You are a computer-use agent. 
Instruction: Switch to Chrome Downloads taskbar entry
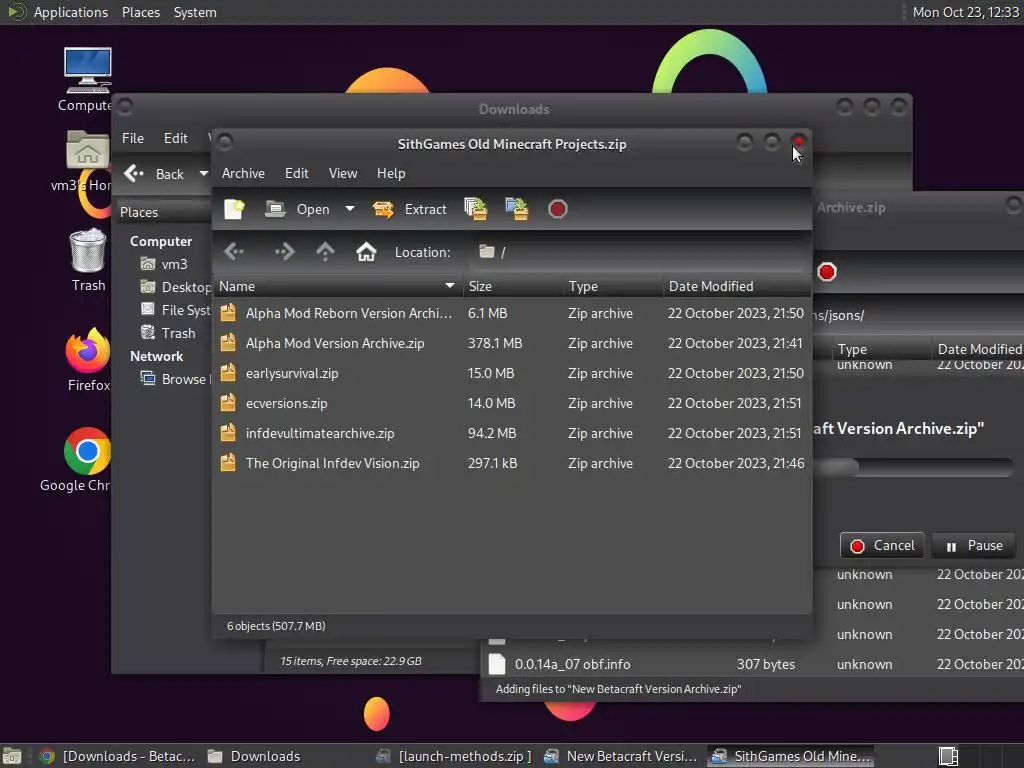(118, 756)
